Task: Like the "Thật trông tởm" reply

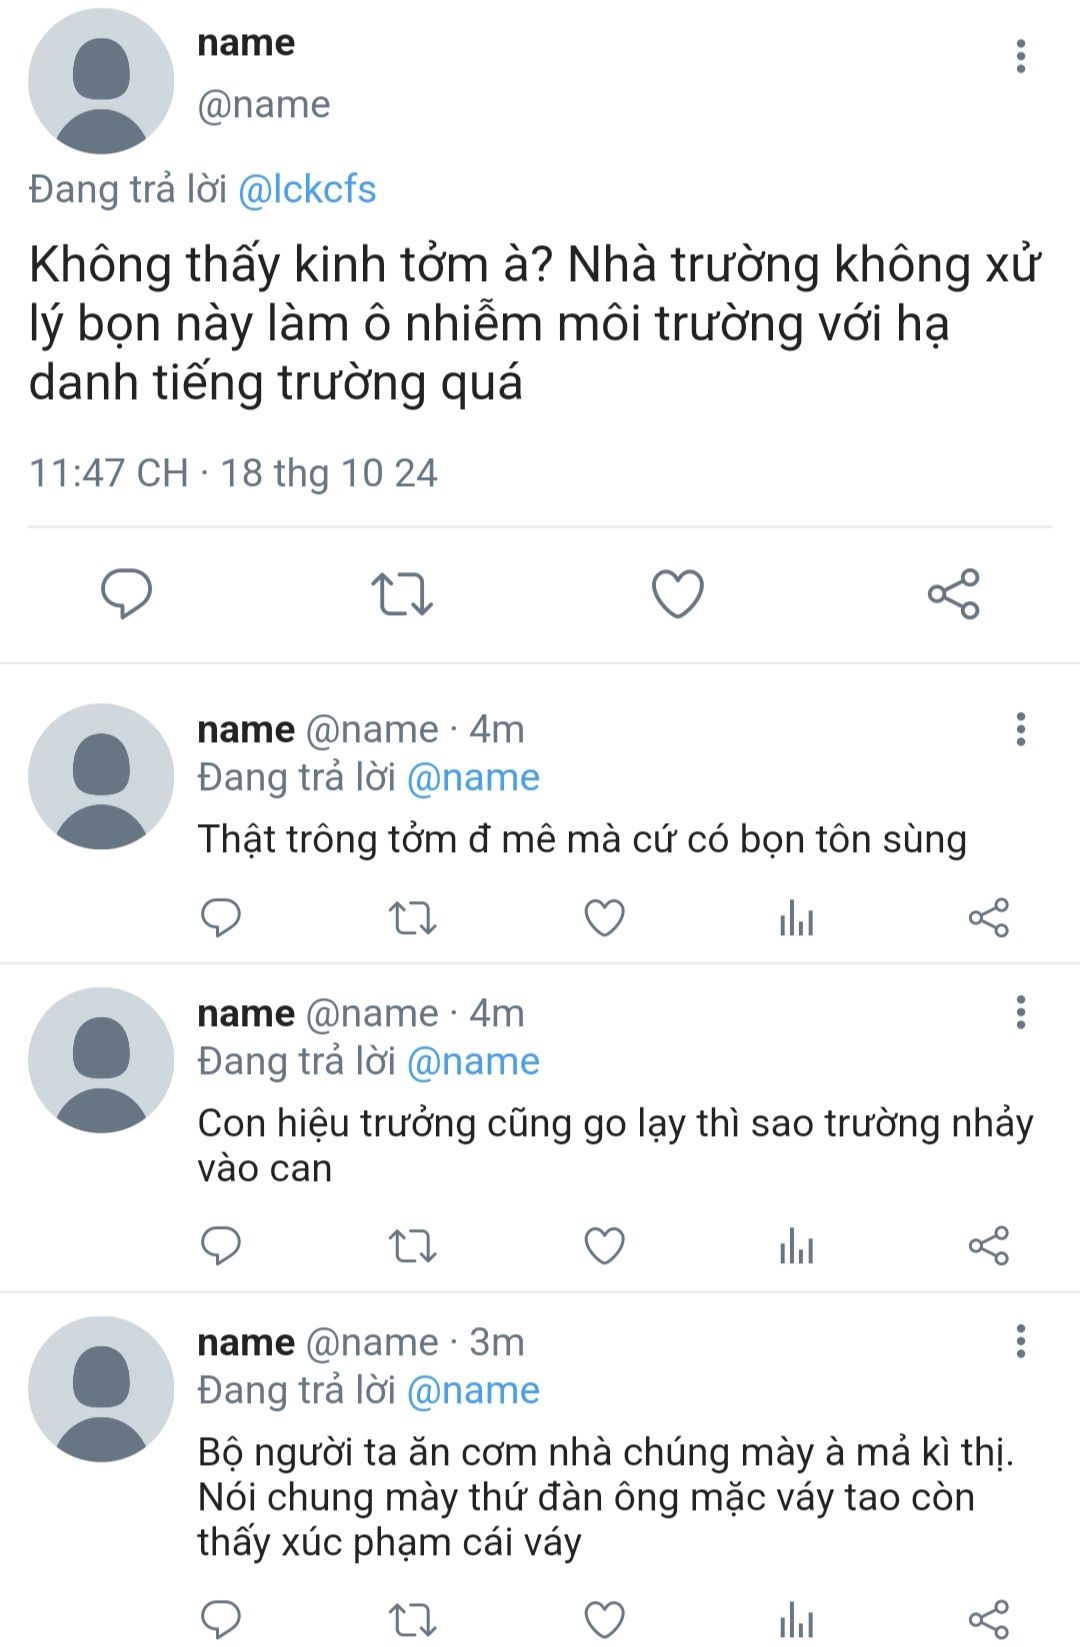Action: click(604, 917)
